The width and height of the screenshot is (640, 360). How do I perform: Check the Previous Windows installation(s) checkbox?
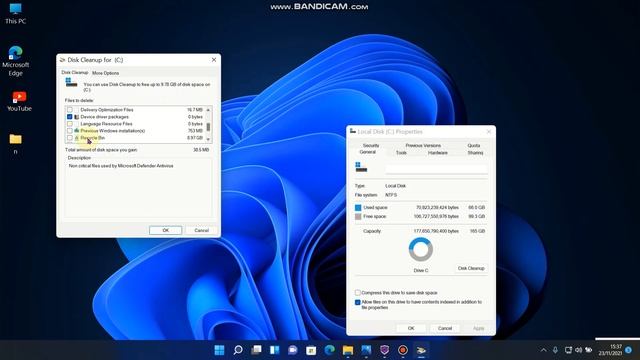70,131
